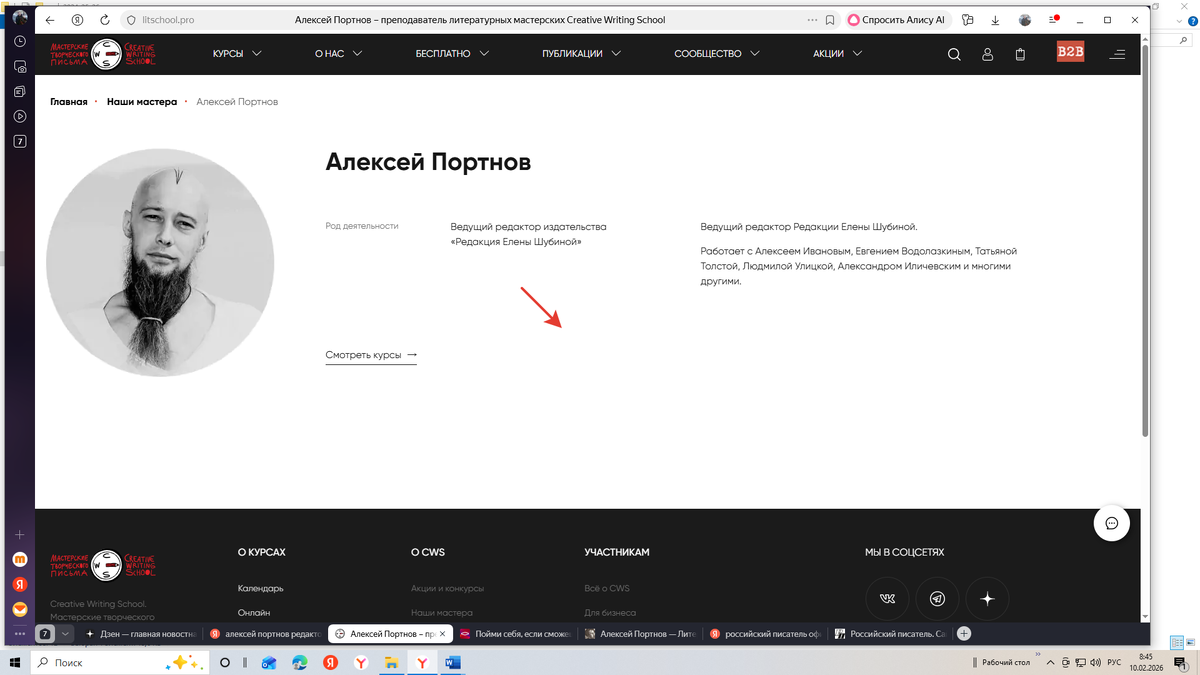Viewport: 1200px width, 675px height.
Task: Open the cart icon next to B2B
Action: [x=1020, y=54]
